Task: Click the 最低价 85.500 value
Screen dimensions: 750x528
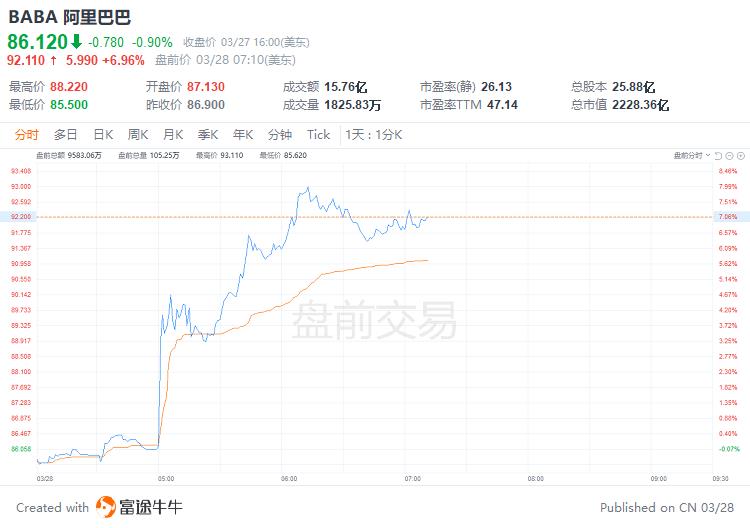Action: click(x=69, y=104)
